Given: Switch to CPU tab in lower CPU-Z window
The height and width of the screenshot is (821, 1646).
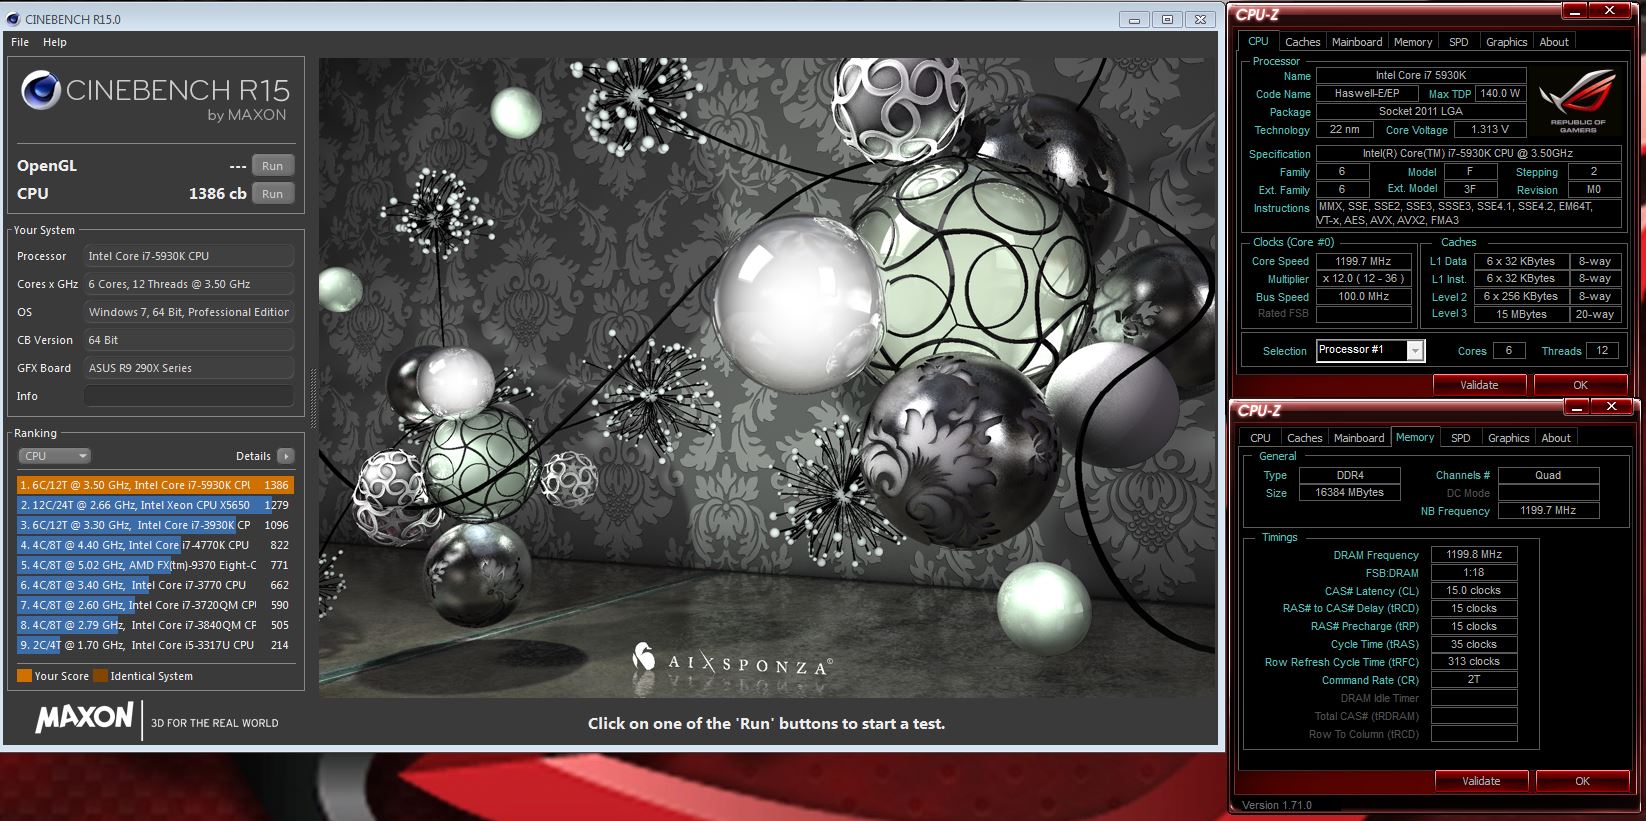Looking at the screenshot, I should [x=1260, y=438].
